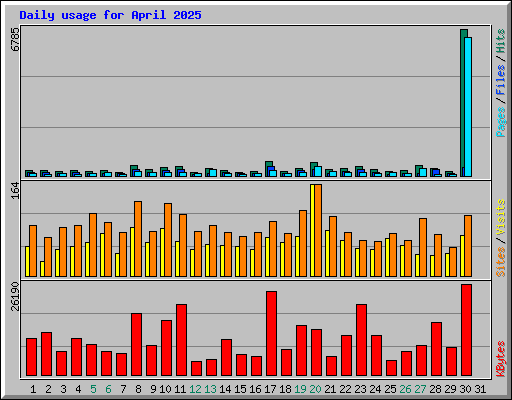The image size is (512, 400).
Task: Click the short red KBytes bar for day 25
Action: (x=391, y=368)
